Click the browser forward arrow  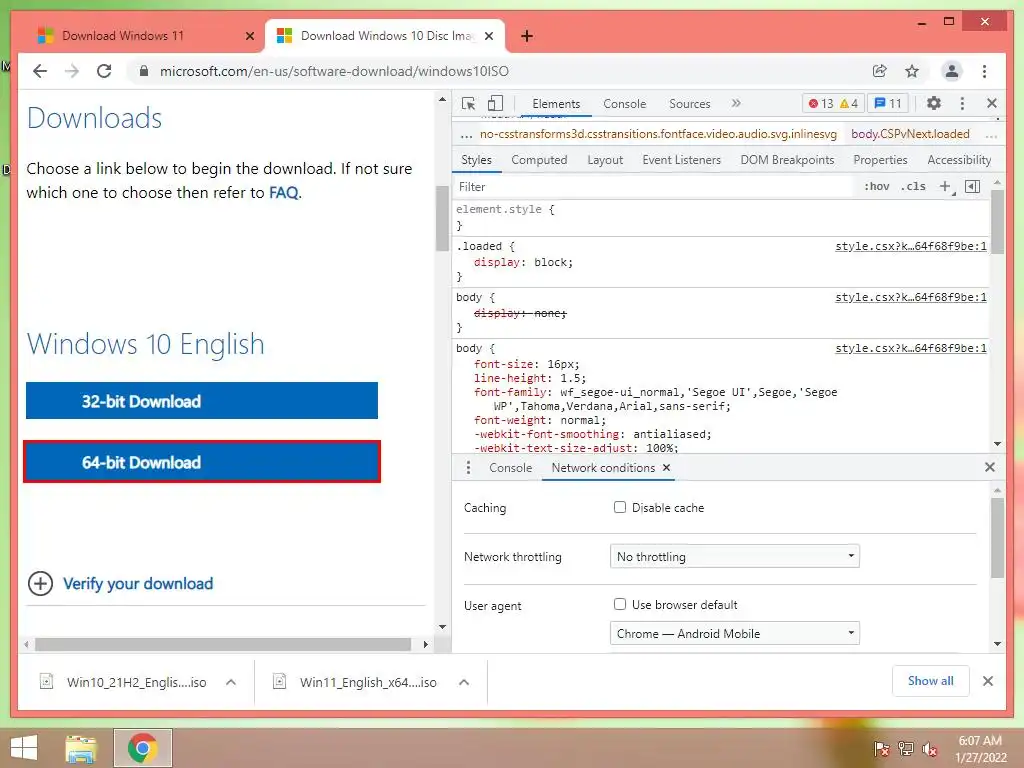(x=72, y=71)
